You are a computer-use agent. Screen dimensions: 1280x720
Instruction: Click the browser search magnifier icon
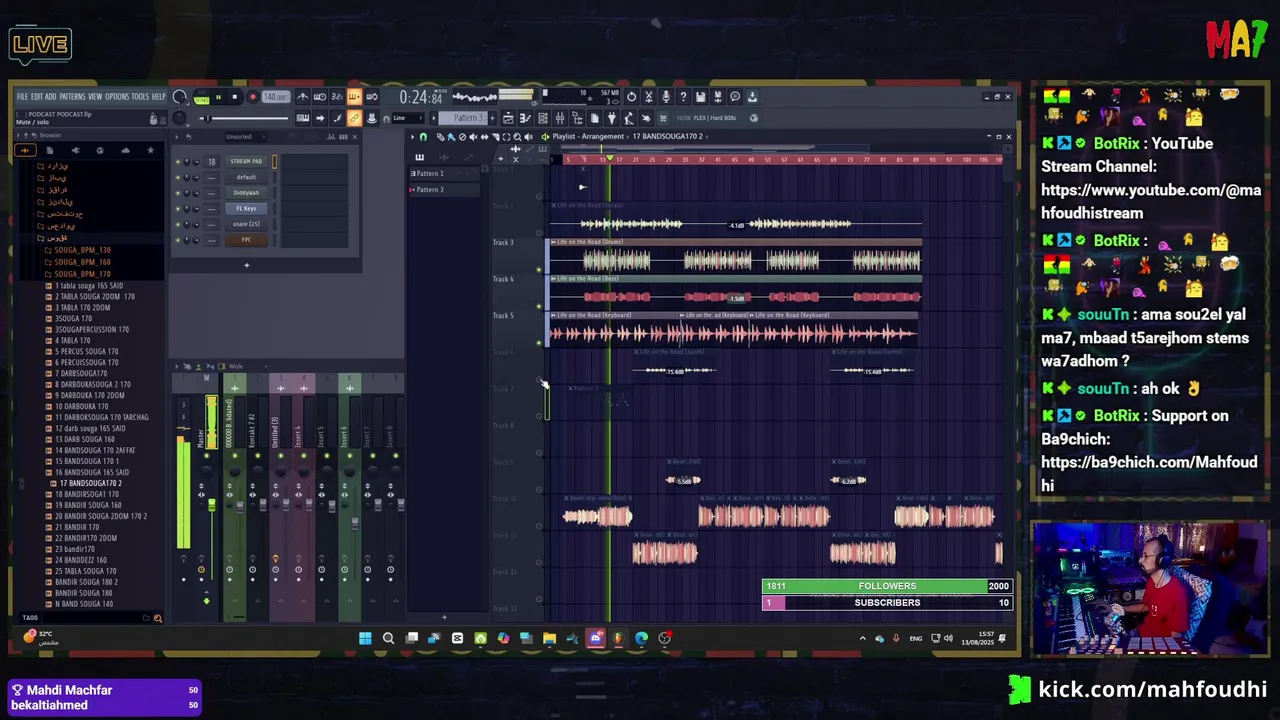(157, 619)
